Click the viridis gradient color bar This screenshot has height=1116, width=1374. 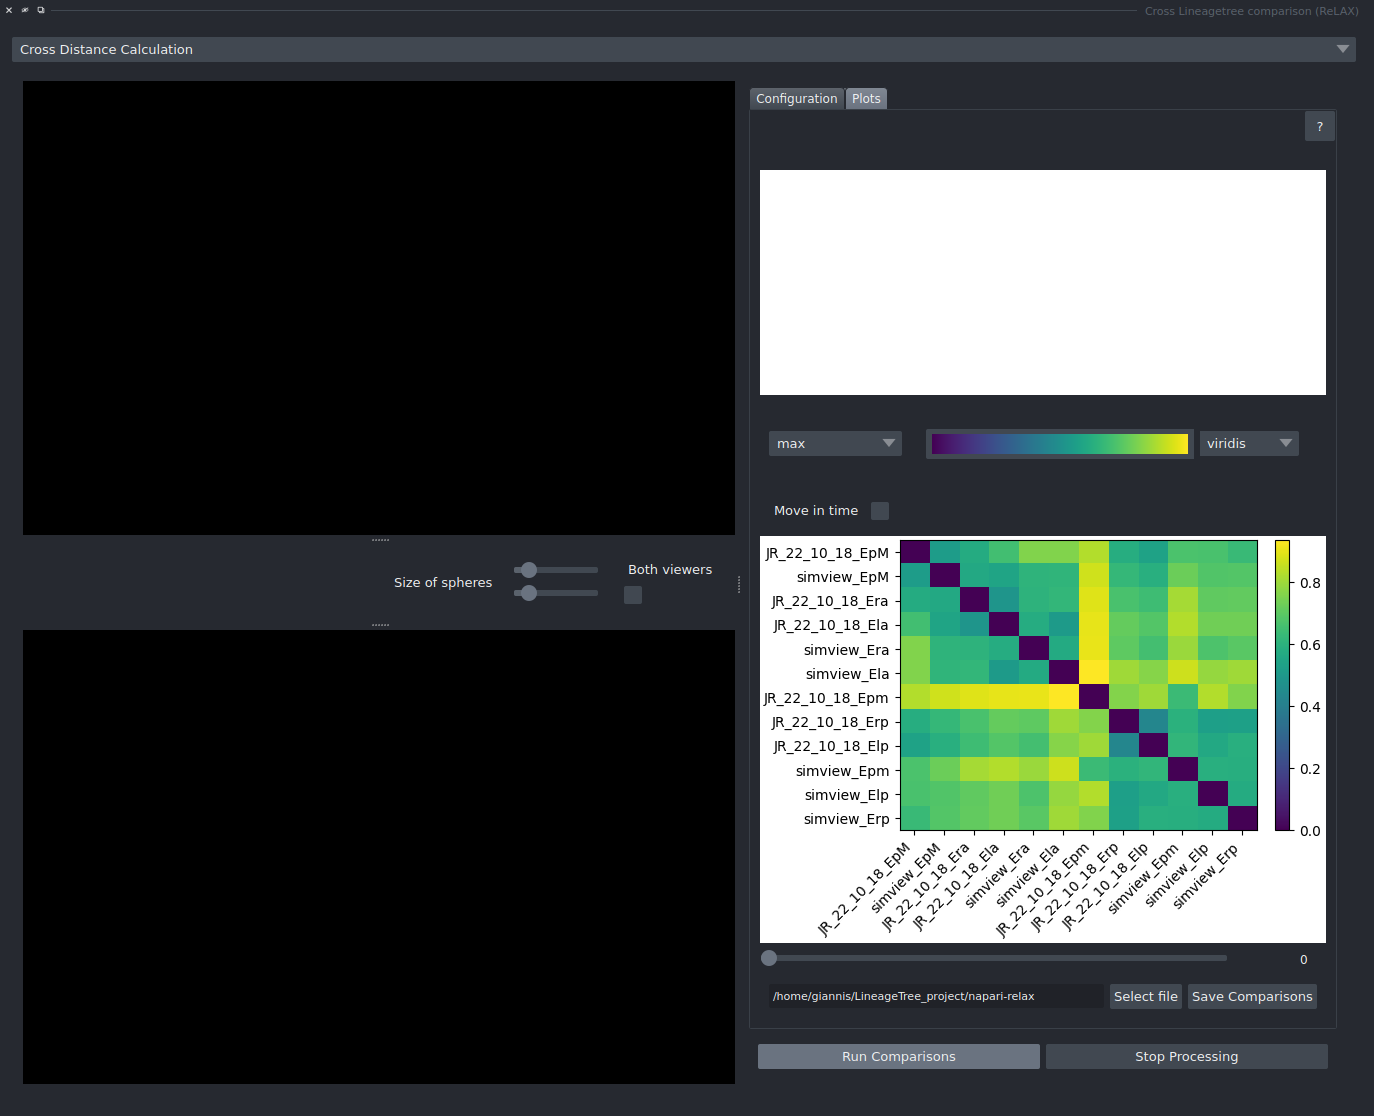tap(1058, 443)
